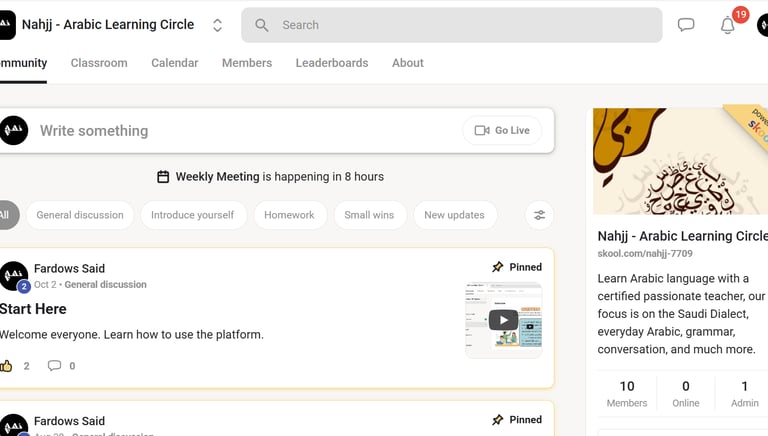Image resolution: width=768 pixels, height=436 pixels.
Task: Click the Oct 2 post date
Action: [x=45, y=285]
